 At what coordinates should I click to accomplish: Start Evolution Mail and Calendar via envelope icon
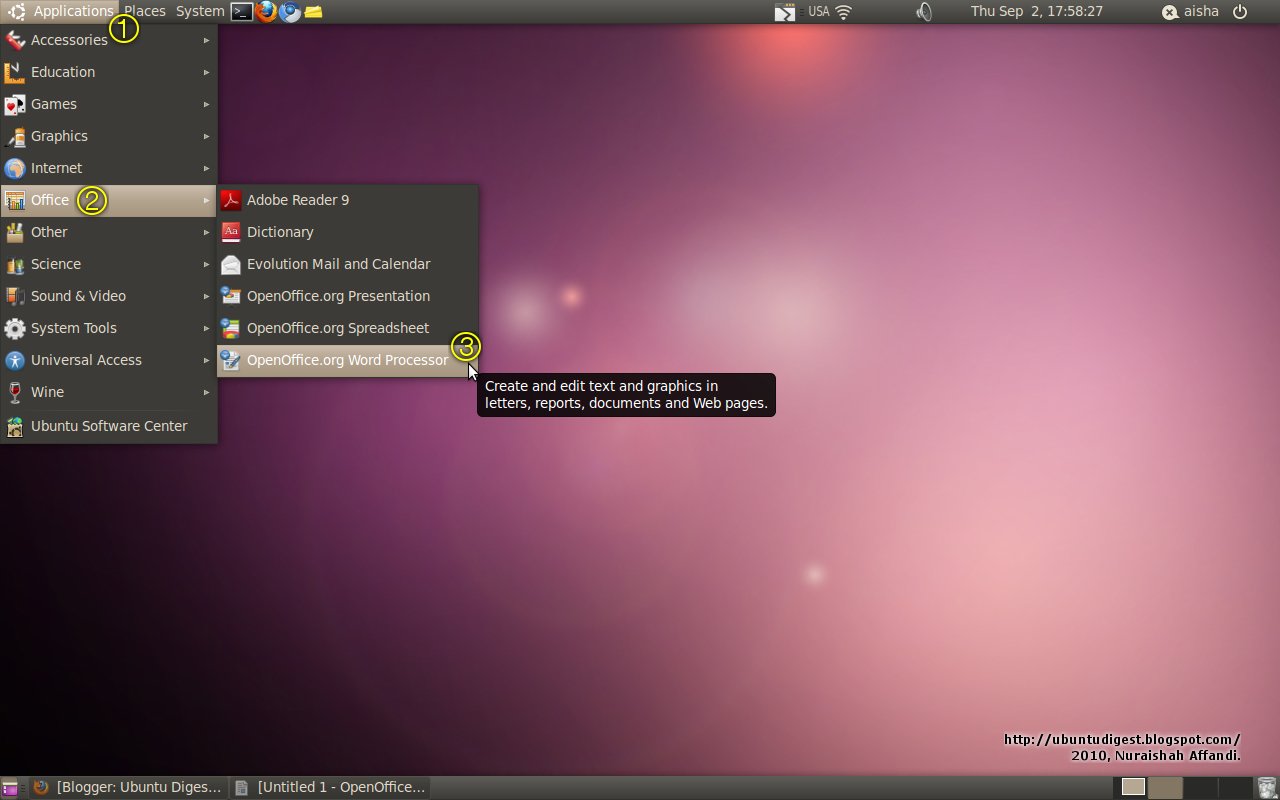click(231, 264)
